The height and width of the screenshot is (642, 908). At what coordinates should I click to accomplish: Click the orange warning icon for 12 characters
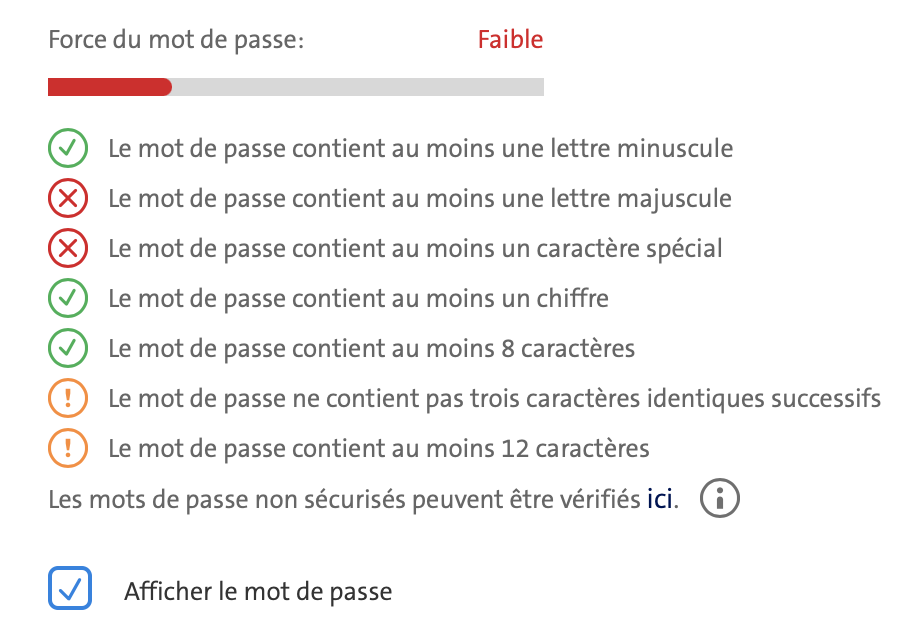pos(68,448)
